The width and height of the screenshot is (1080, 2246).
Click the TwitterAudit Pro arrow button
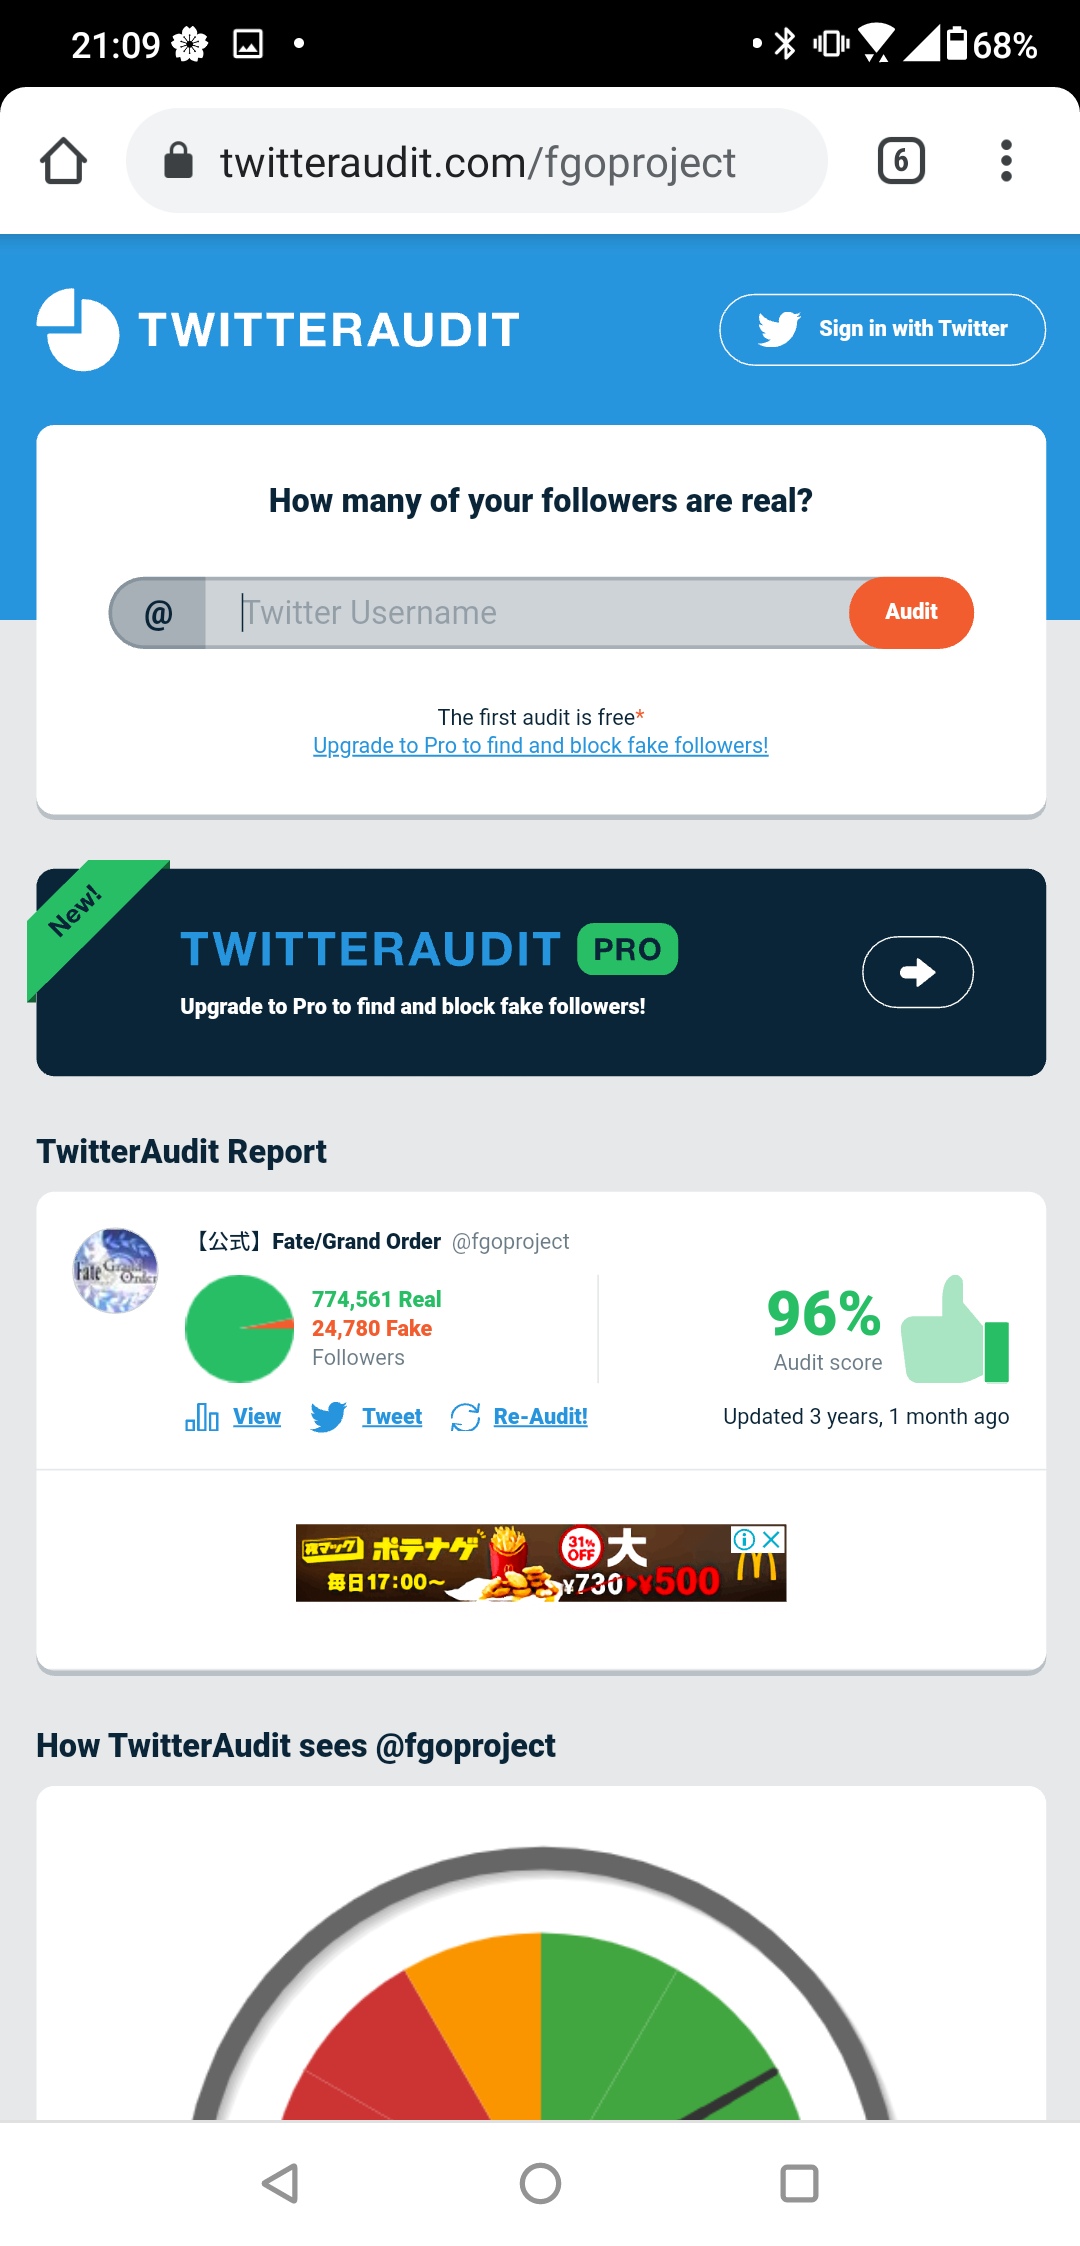[x=918, y=972]
